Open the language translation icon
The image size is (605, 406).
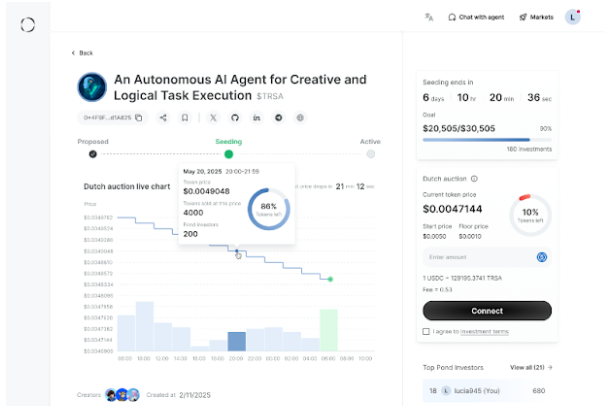(x=429, y=17)
